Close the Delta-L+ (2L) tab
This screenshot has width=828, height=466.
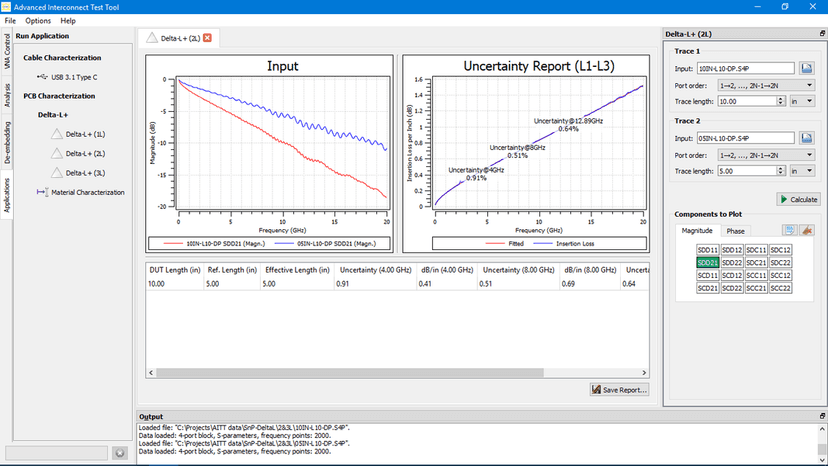(207, 38)
